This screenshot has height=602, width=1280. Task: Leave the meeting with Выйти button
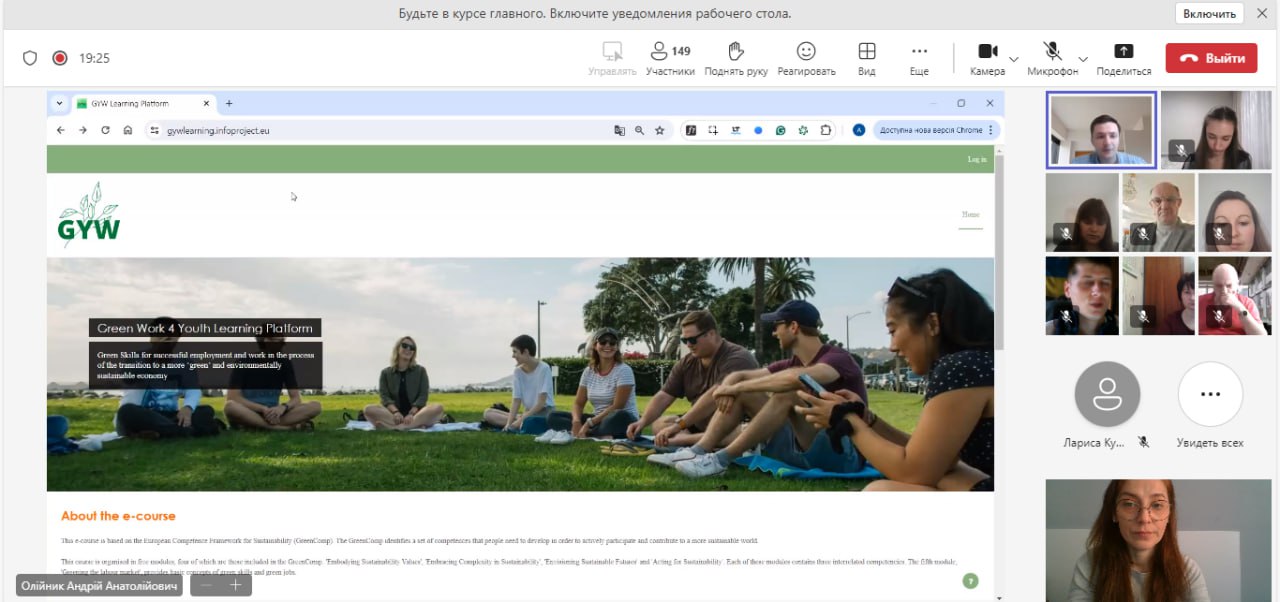pyautogui.click(x=1211, y=58)
